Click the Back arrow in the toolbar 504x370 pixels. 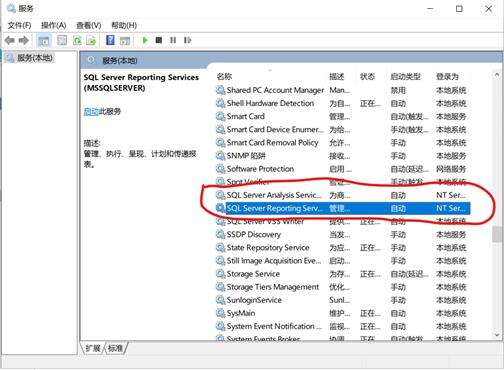coord(10,41)
